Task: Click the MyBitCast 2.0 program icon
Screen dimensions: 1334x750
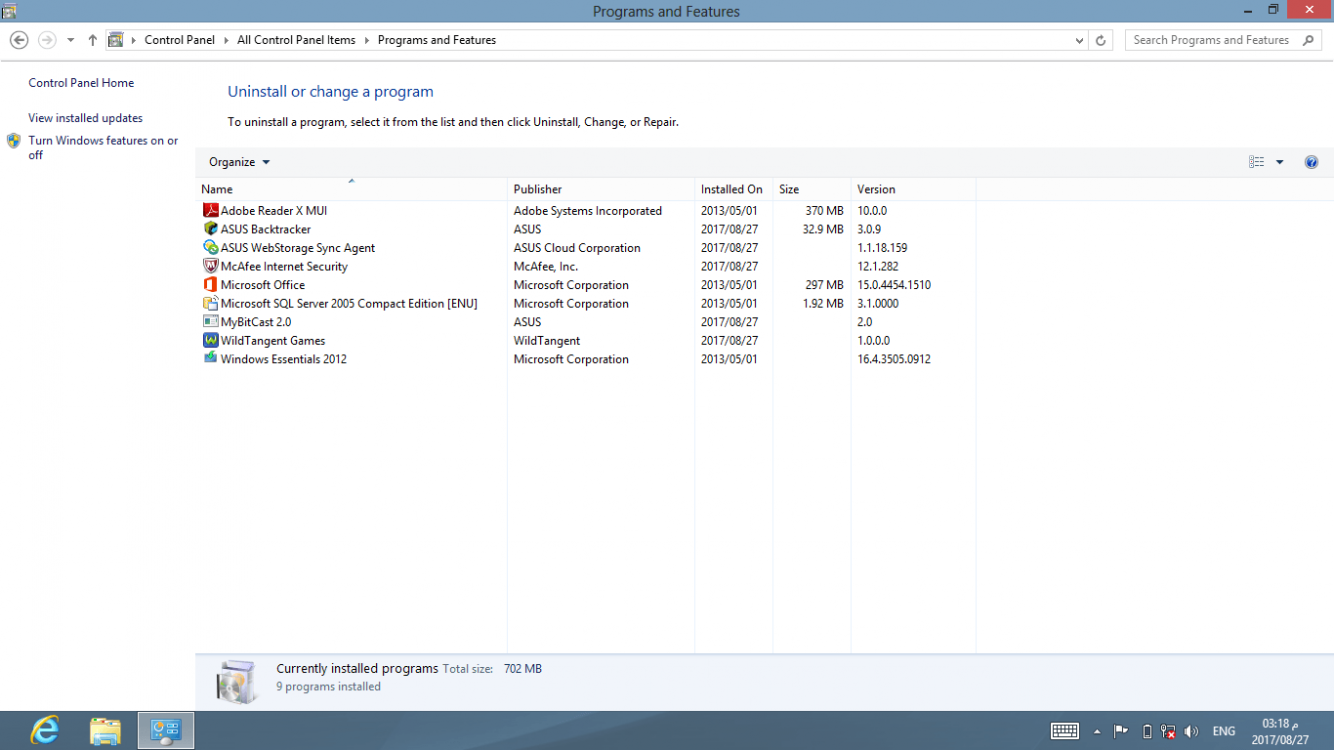Action: (210, 322)
